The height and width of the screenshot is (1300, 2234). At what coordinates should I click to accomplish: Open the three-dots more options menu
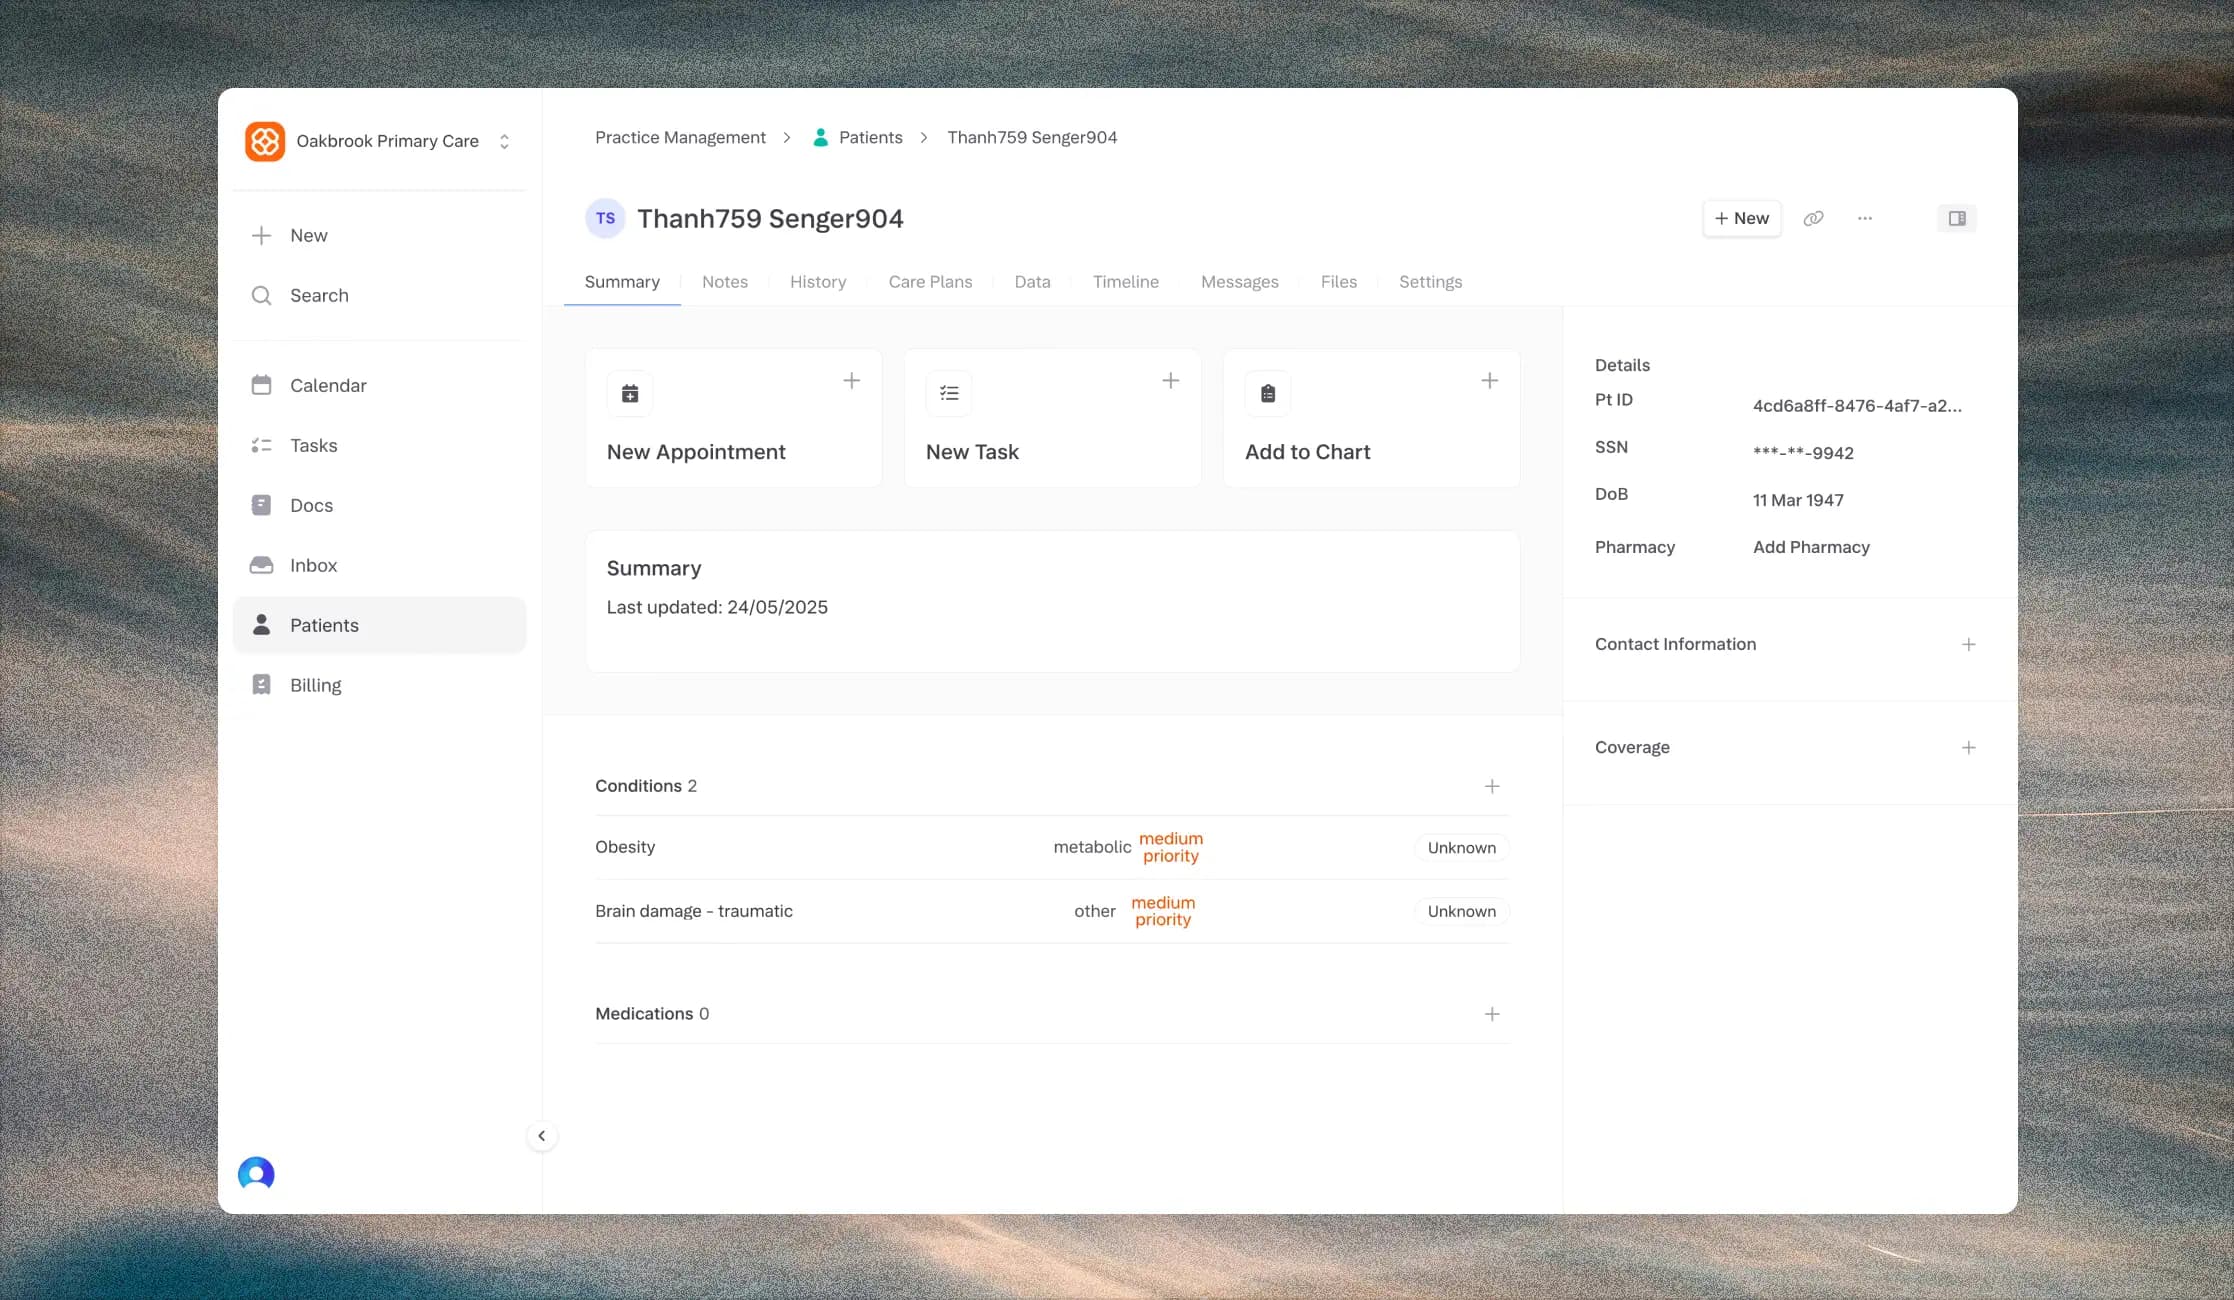click(1865, 218)
